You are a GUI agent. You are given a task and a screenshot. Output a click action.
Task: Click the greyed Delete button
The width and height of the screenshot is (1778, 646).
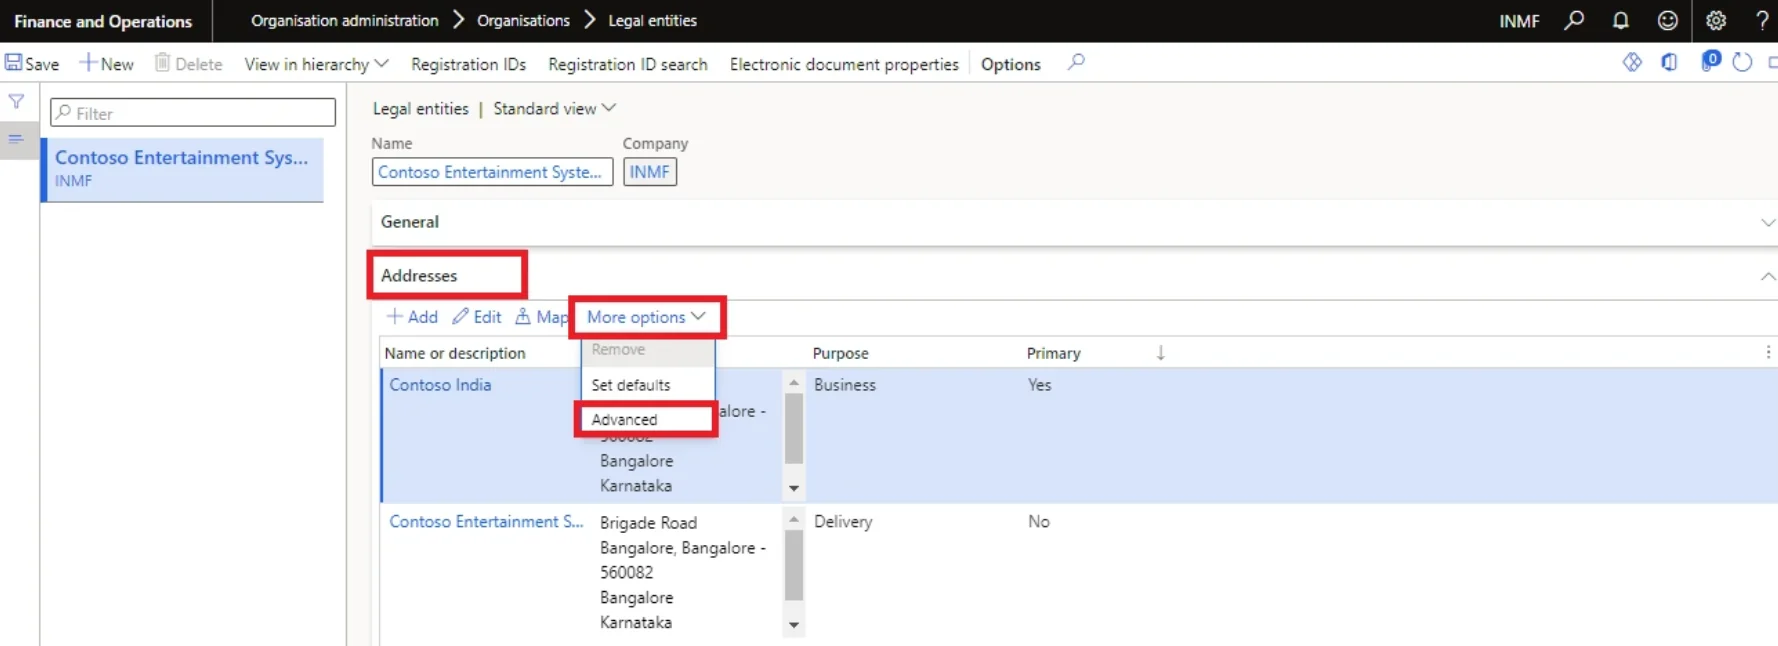coord(188,64)
